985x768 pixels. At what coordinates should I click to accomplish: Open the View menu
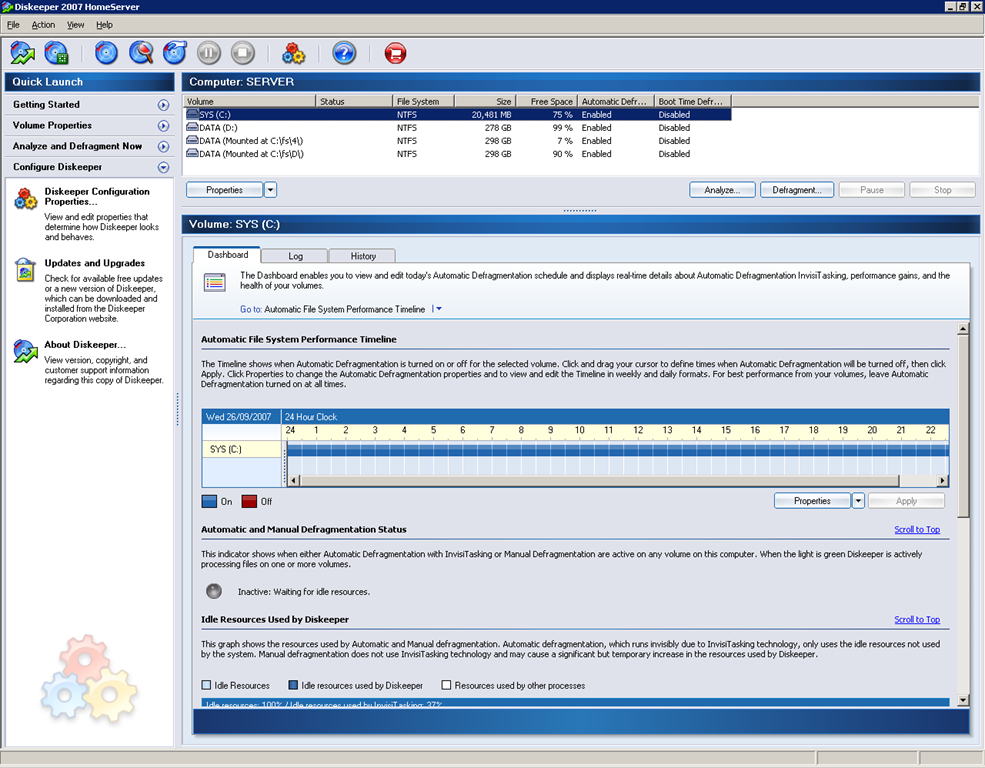coord(75,25)
